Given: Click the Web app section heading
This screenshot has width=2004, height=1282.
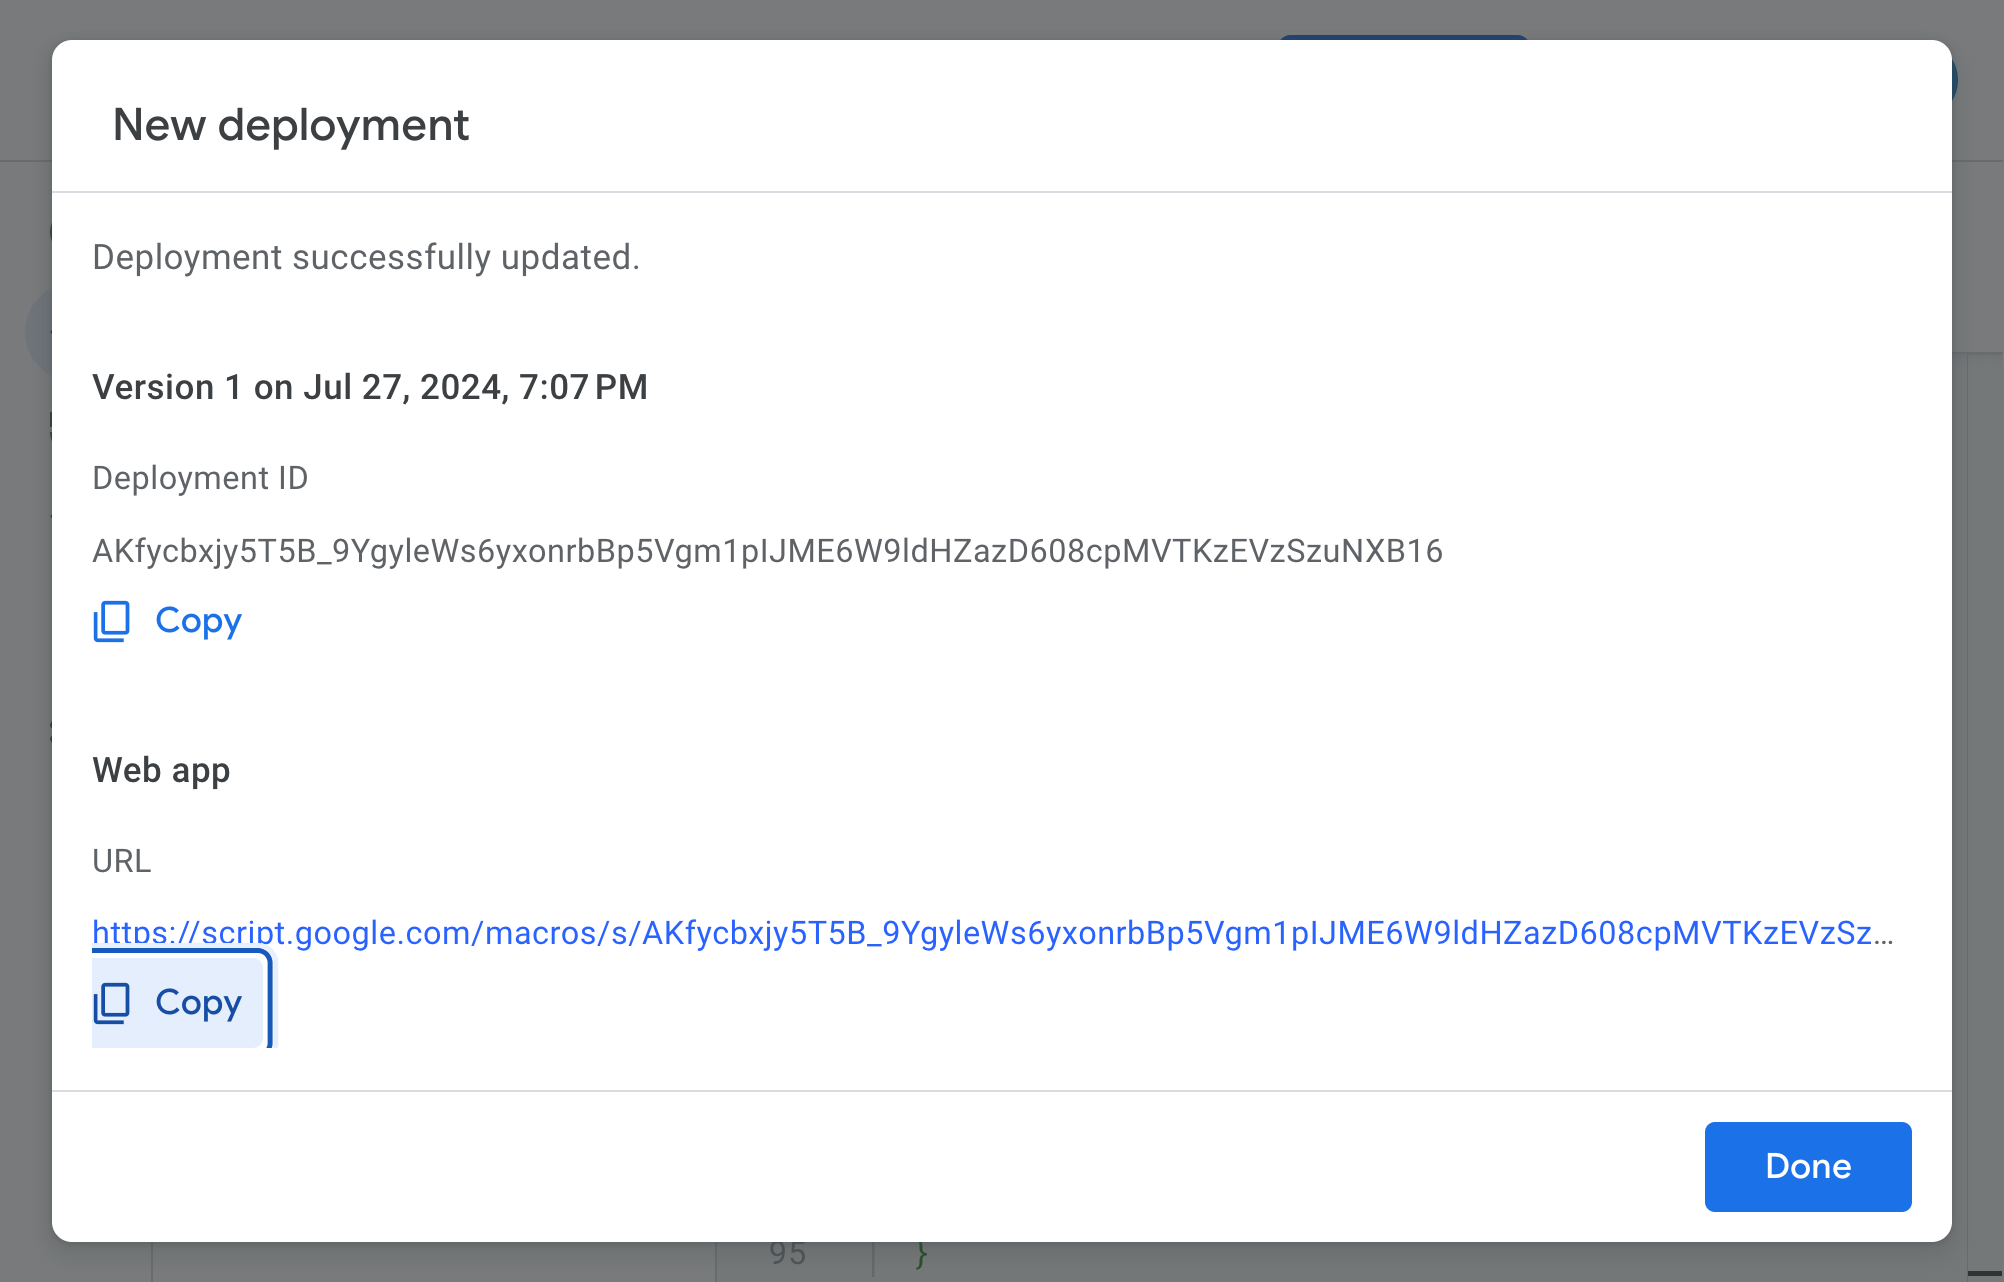Looking at the screenshot, I should click(x=161, y=770).
